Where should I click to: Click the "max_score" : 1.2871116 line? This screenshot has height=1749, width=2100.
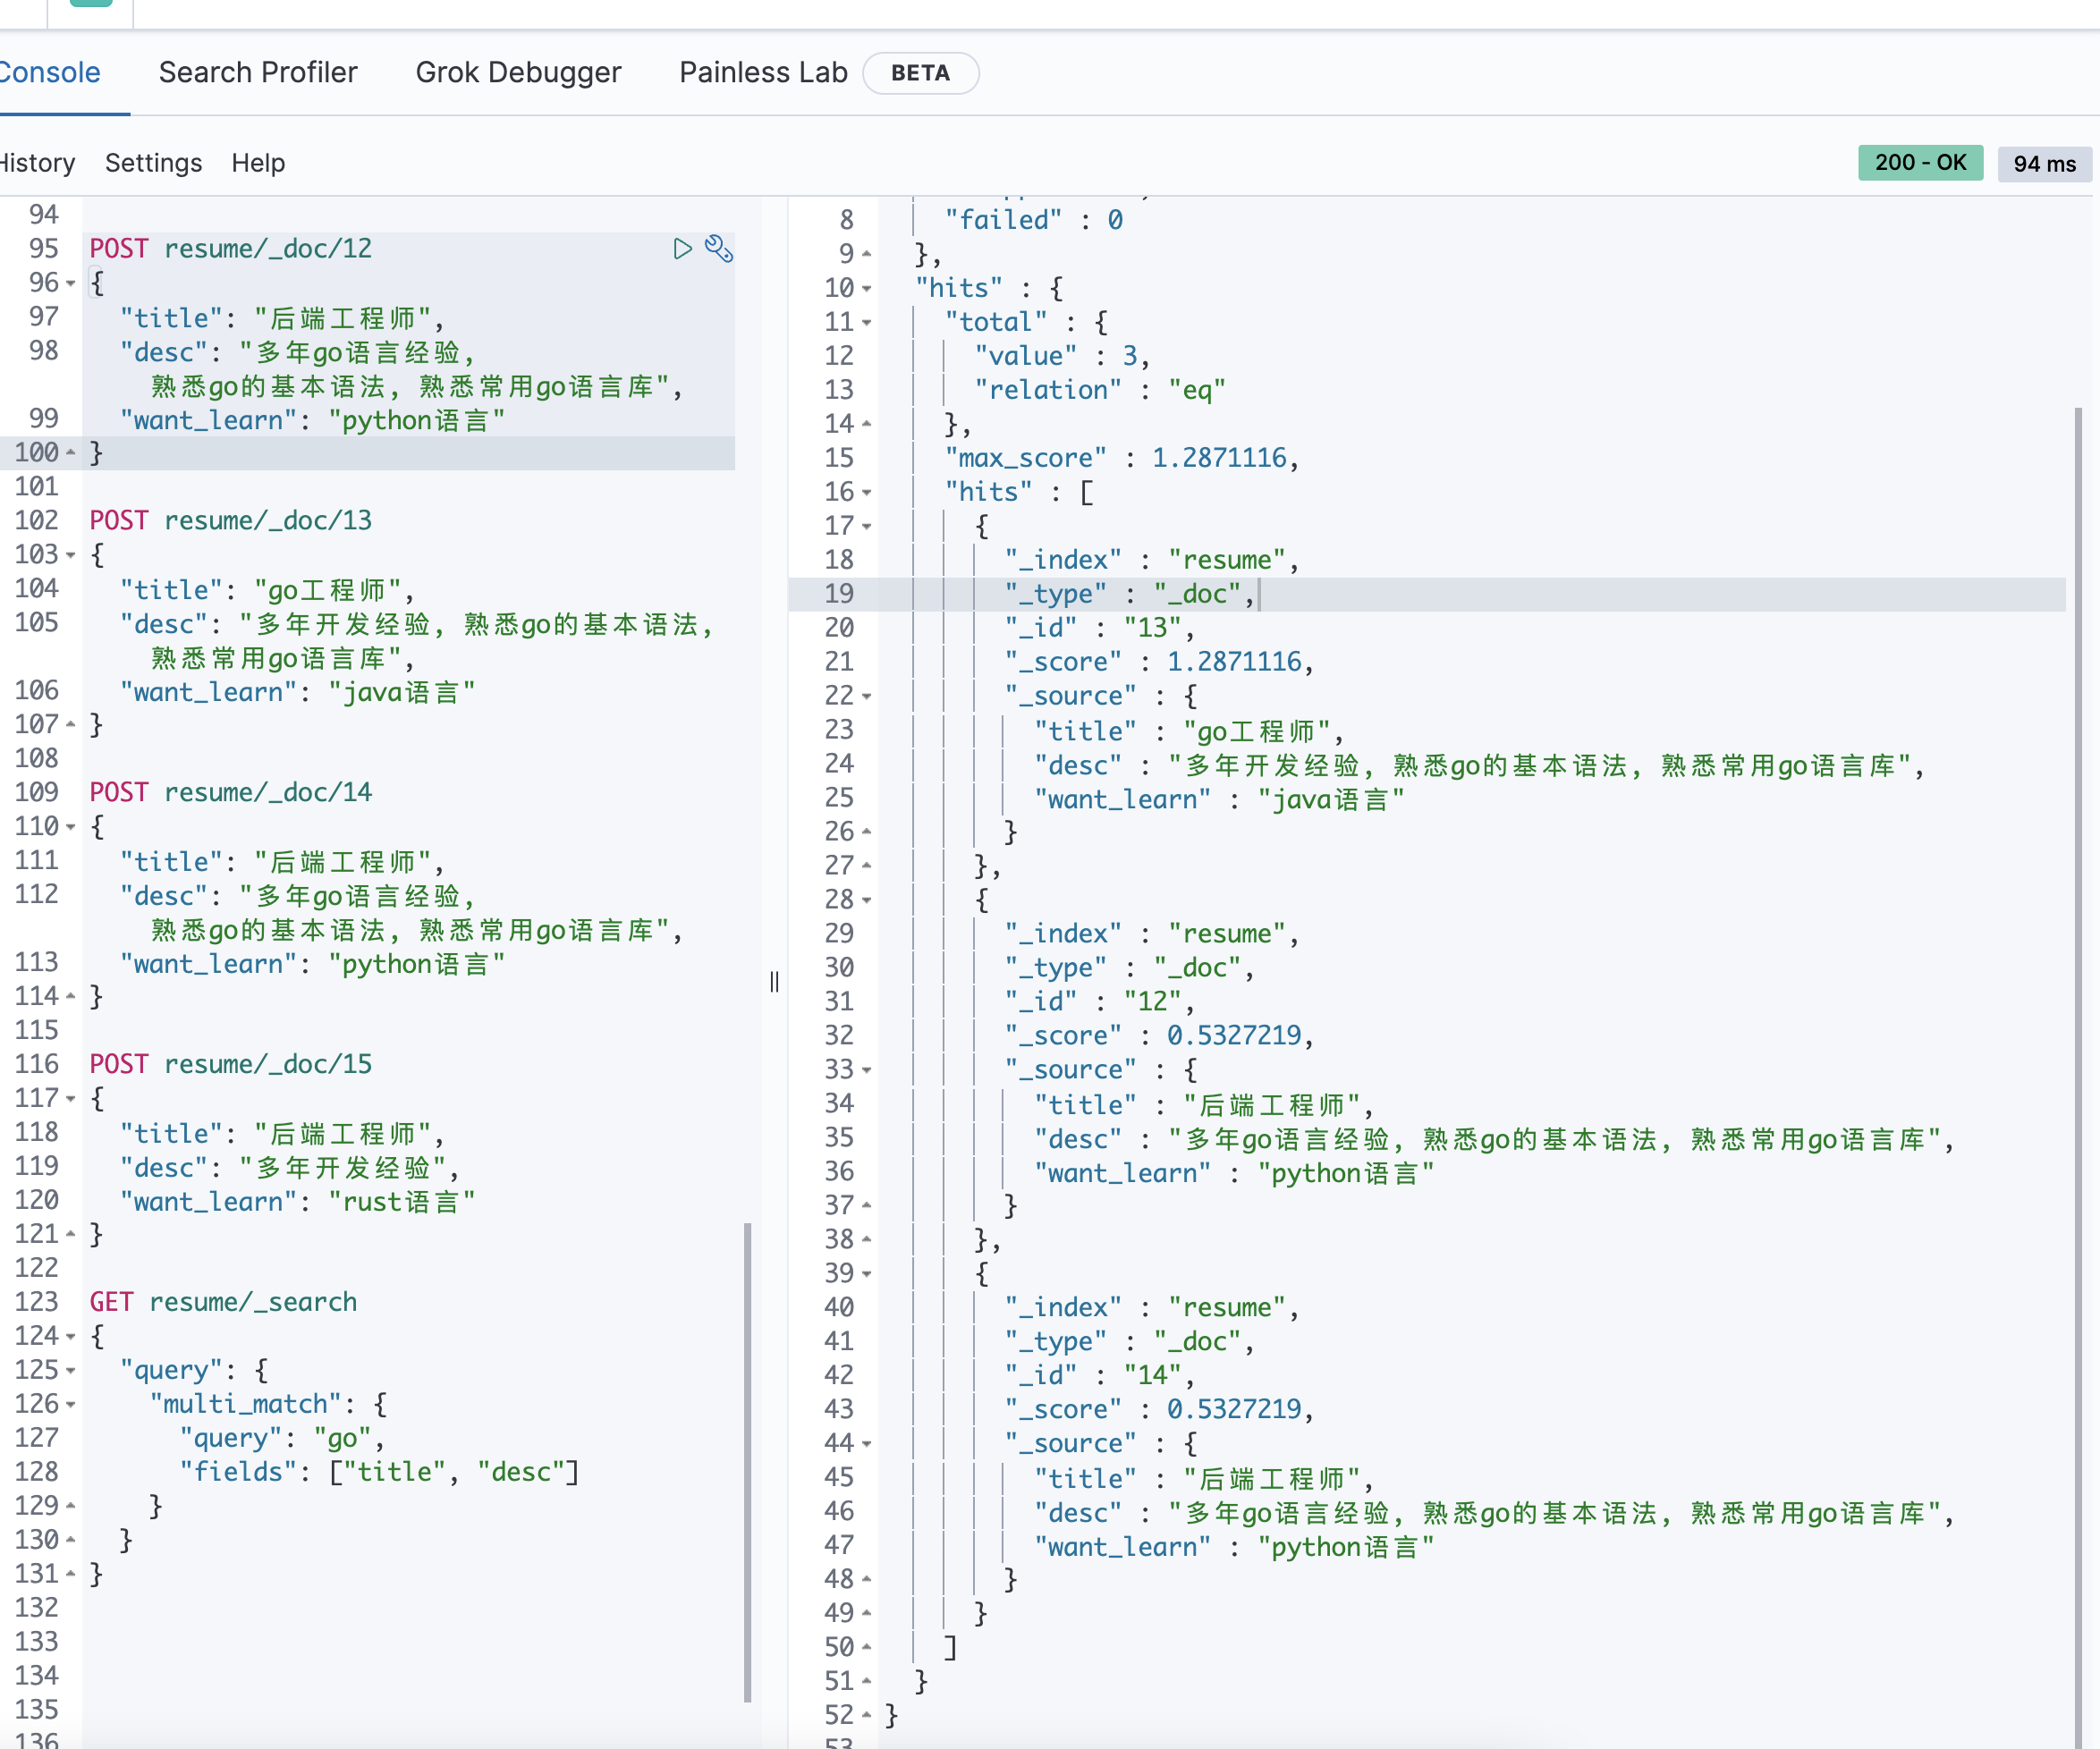click(x=1121, y=459)
